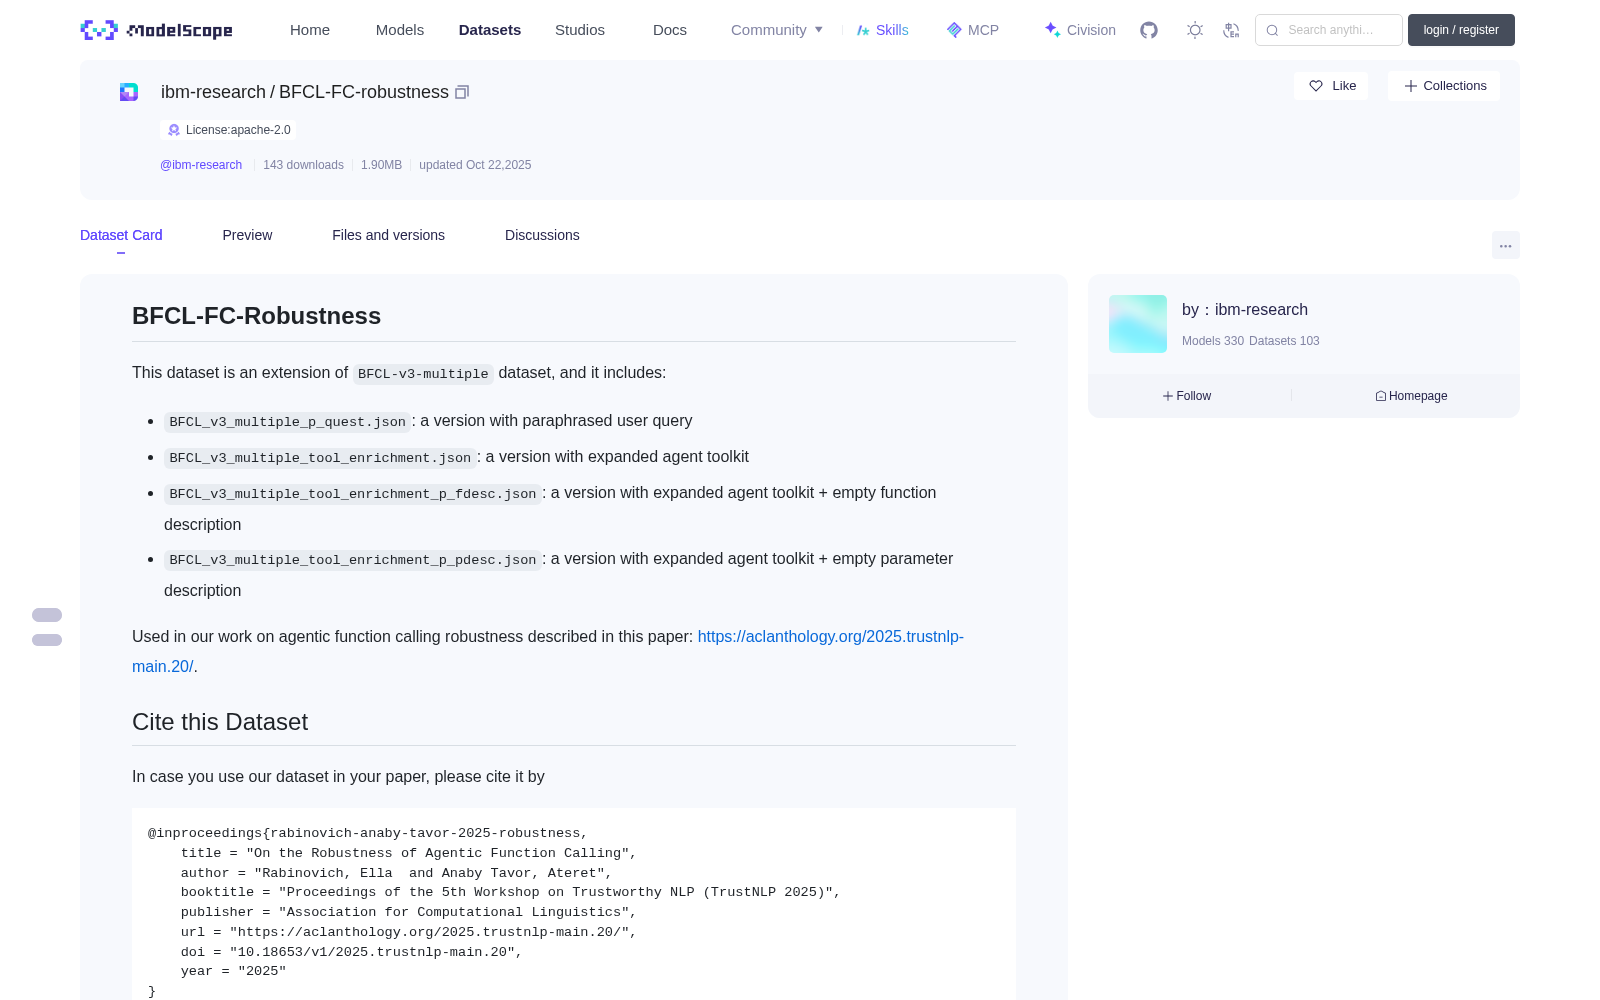Switch language with the translate icon
Screen dimensions: 1600x1000
coord(1231,30)
